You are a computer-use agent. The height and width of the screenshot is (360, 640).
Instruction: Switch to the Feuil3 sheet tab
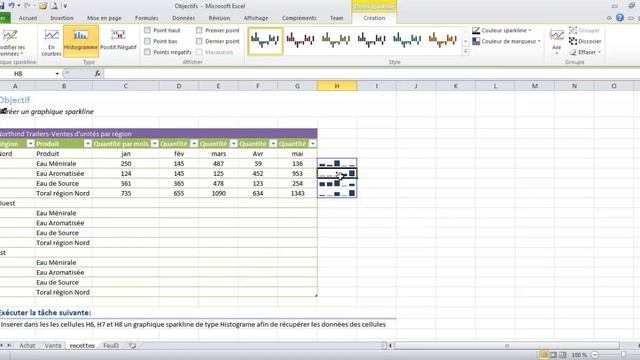click(111, 345)
